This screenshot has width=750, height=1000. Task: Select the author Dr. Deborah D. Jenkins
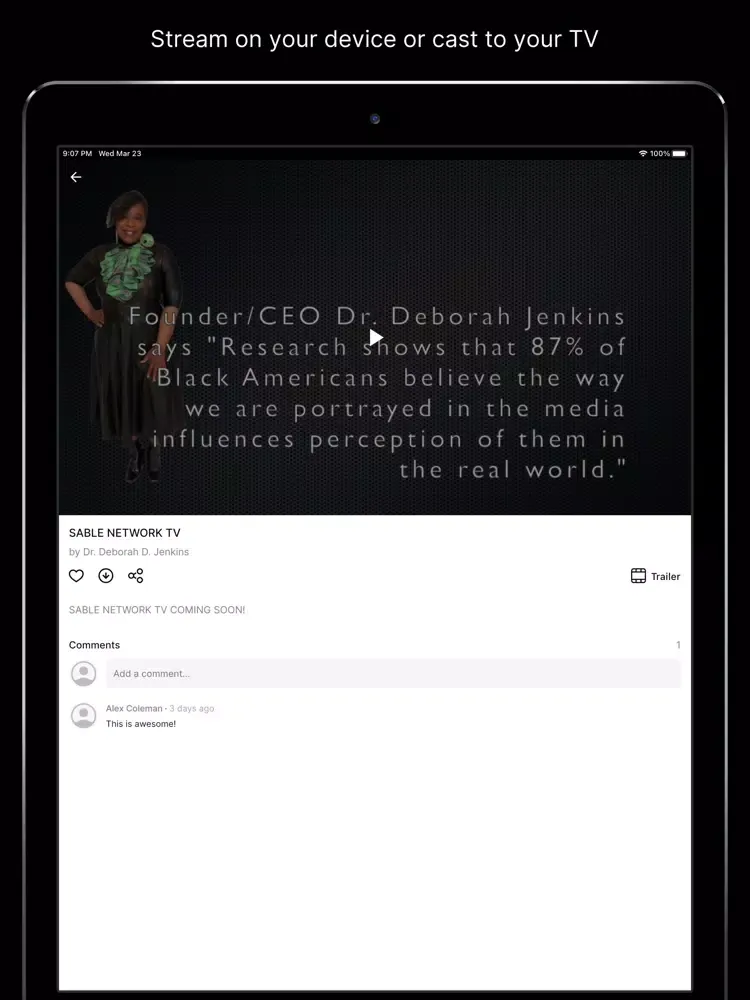click(136, 552)
